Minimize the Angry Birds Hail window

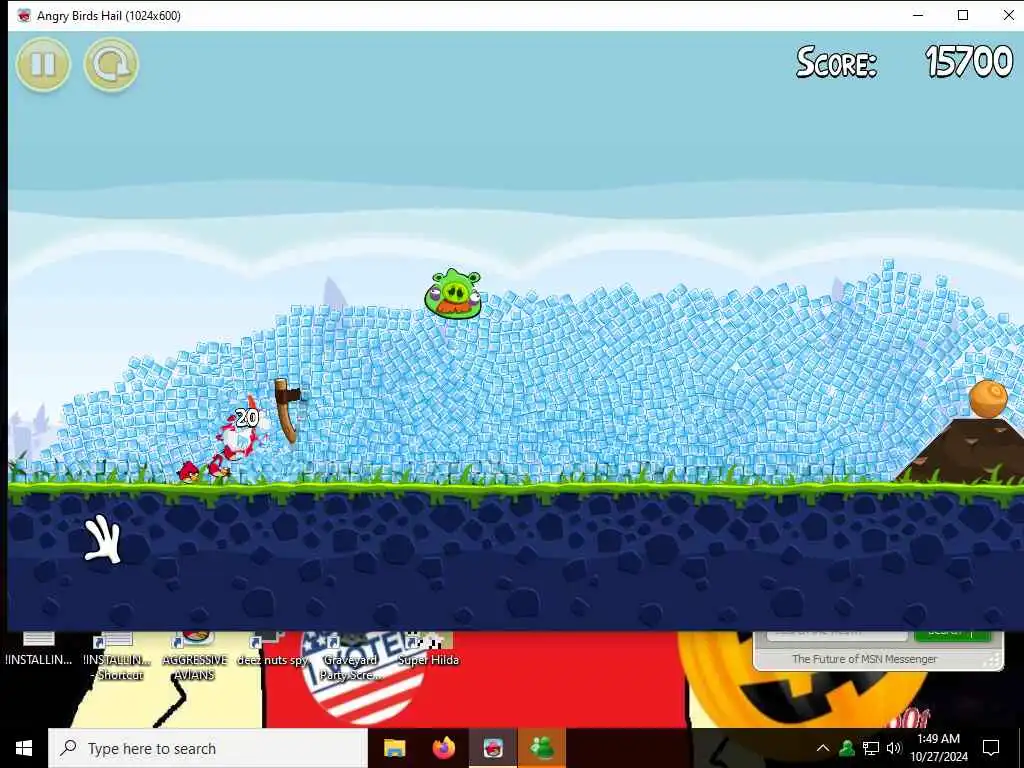click(x=918, y=15)
